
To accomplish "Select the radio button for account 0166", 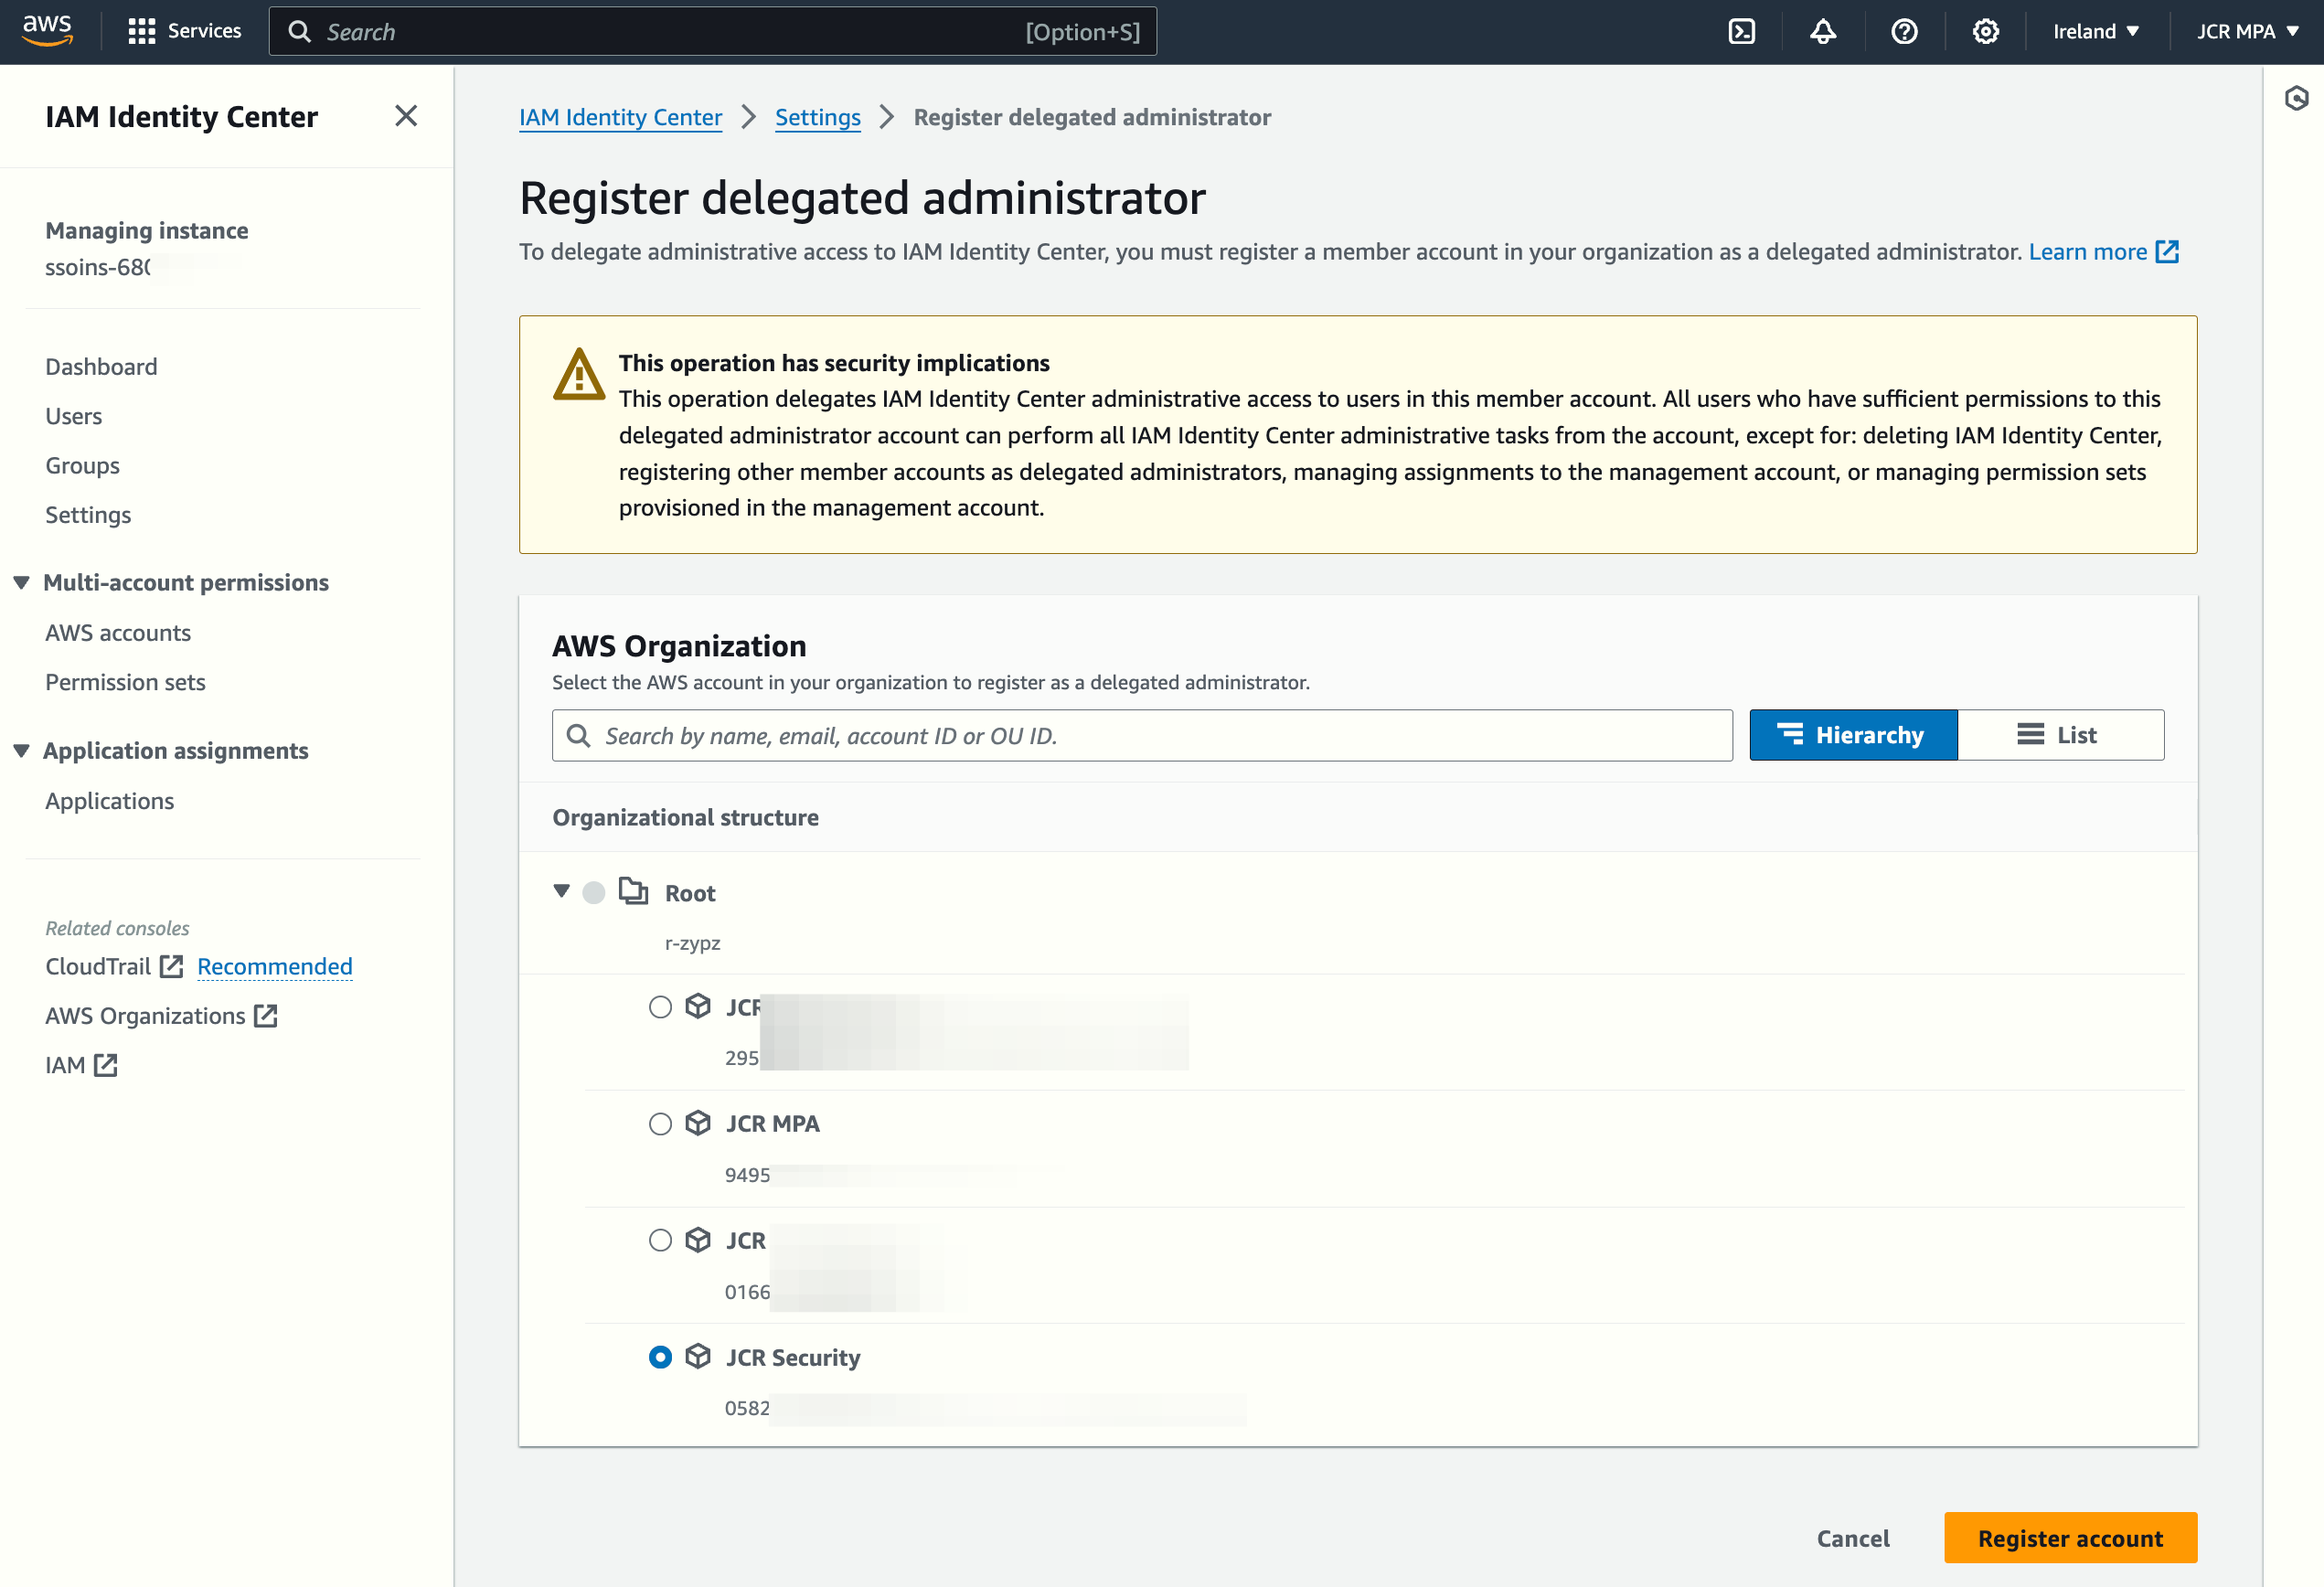I will [x=660, y=1240].
